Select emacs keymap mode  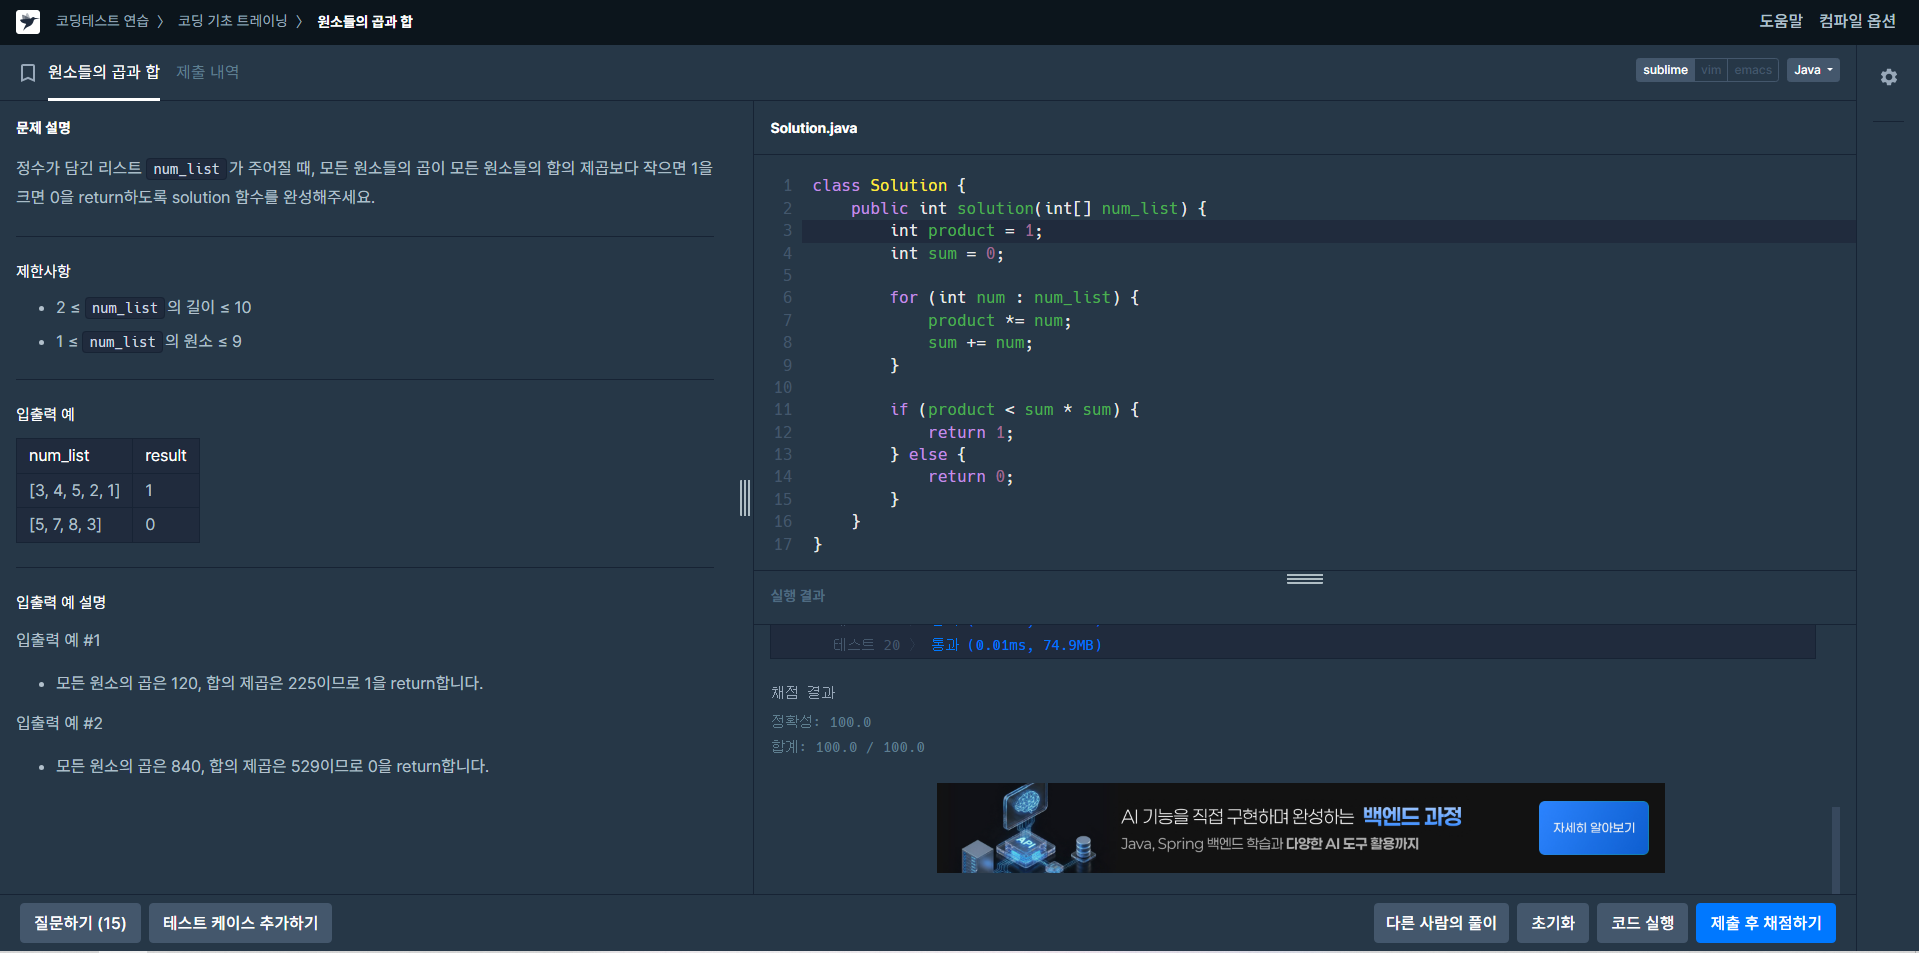1753,70
